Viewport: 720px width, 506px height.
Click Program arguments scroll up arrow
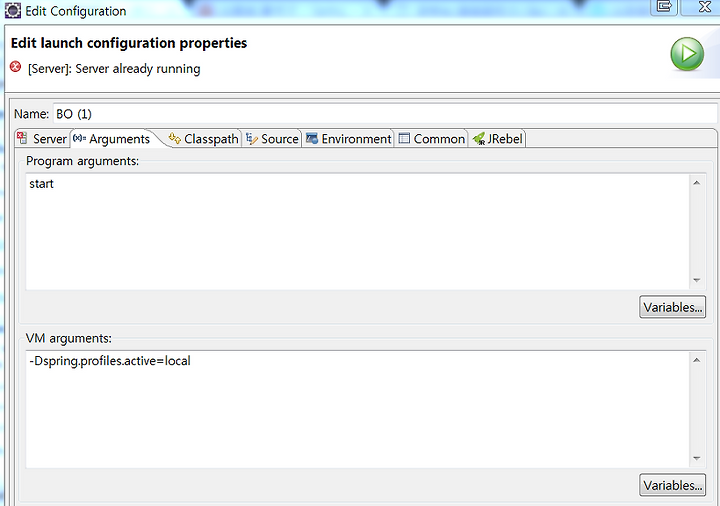(697, 183)
